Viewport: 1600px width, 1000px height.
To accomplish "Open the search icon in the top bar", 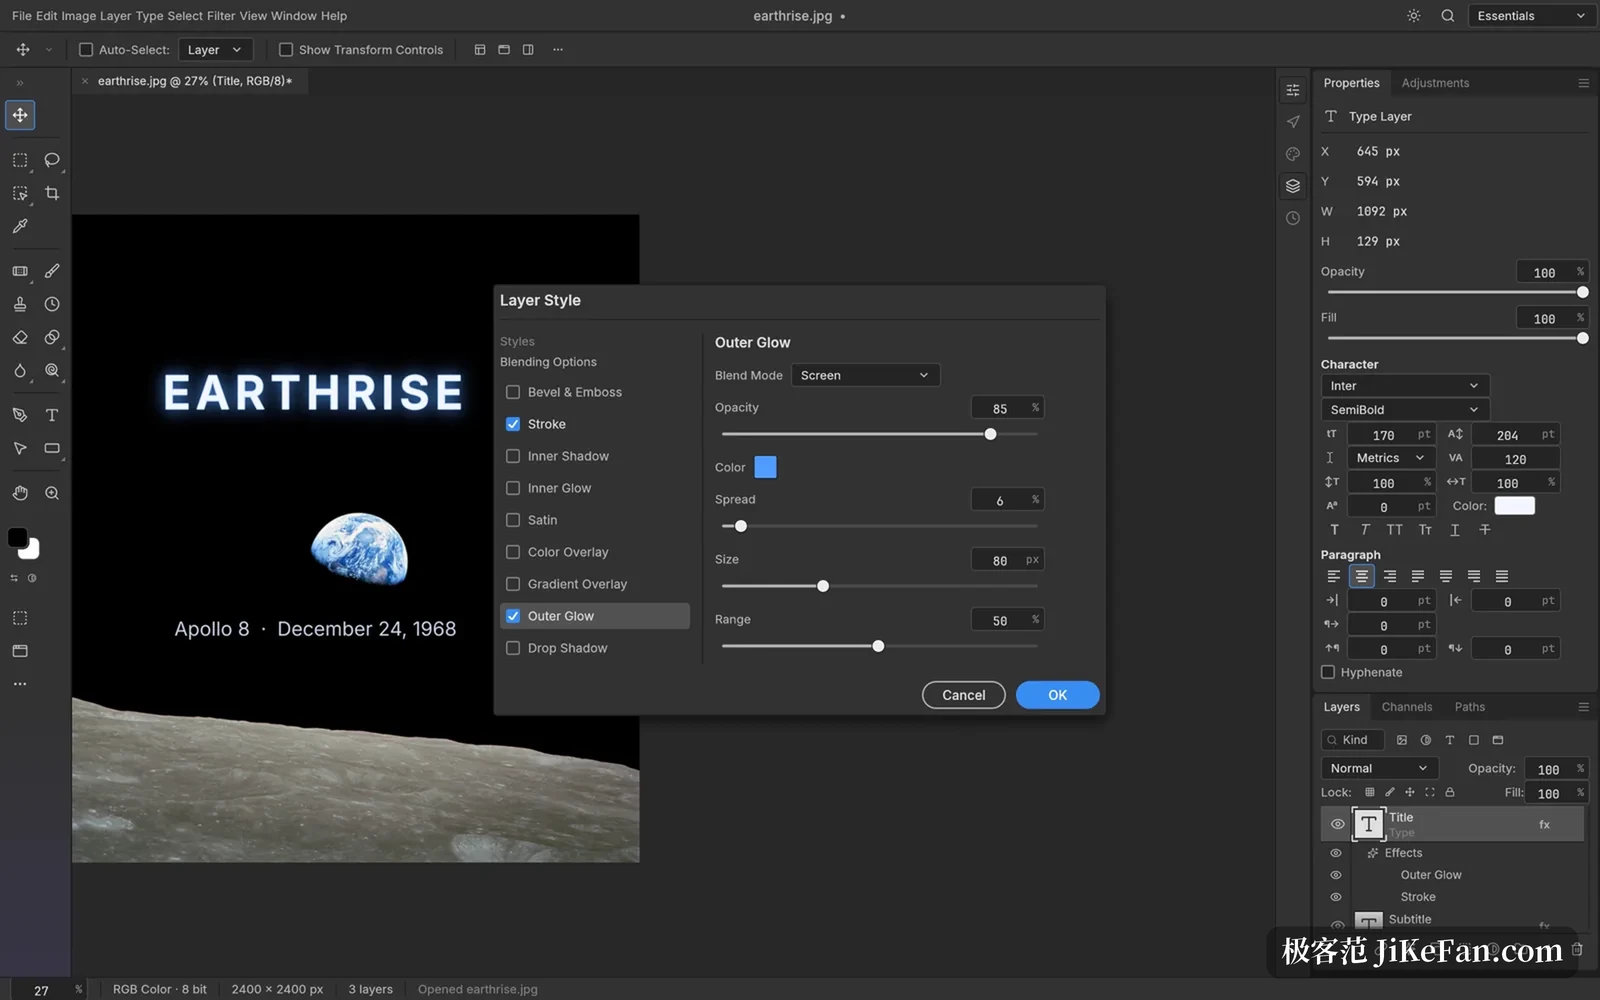I will [1447, 16].
